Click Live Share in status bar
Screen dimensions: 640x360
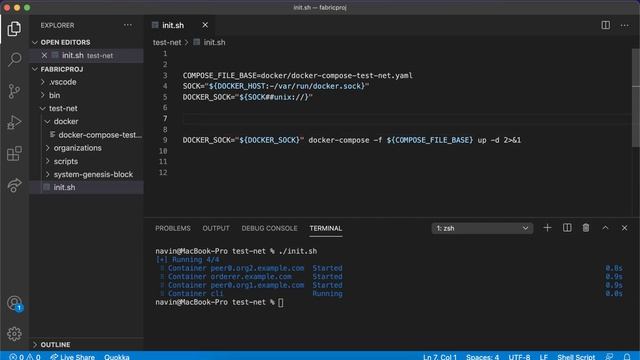(x=73, y=357)
